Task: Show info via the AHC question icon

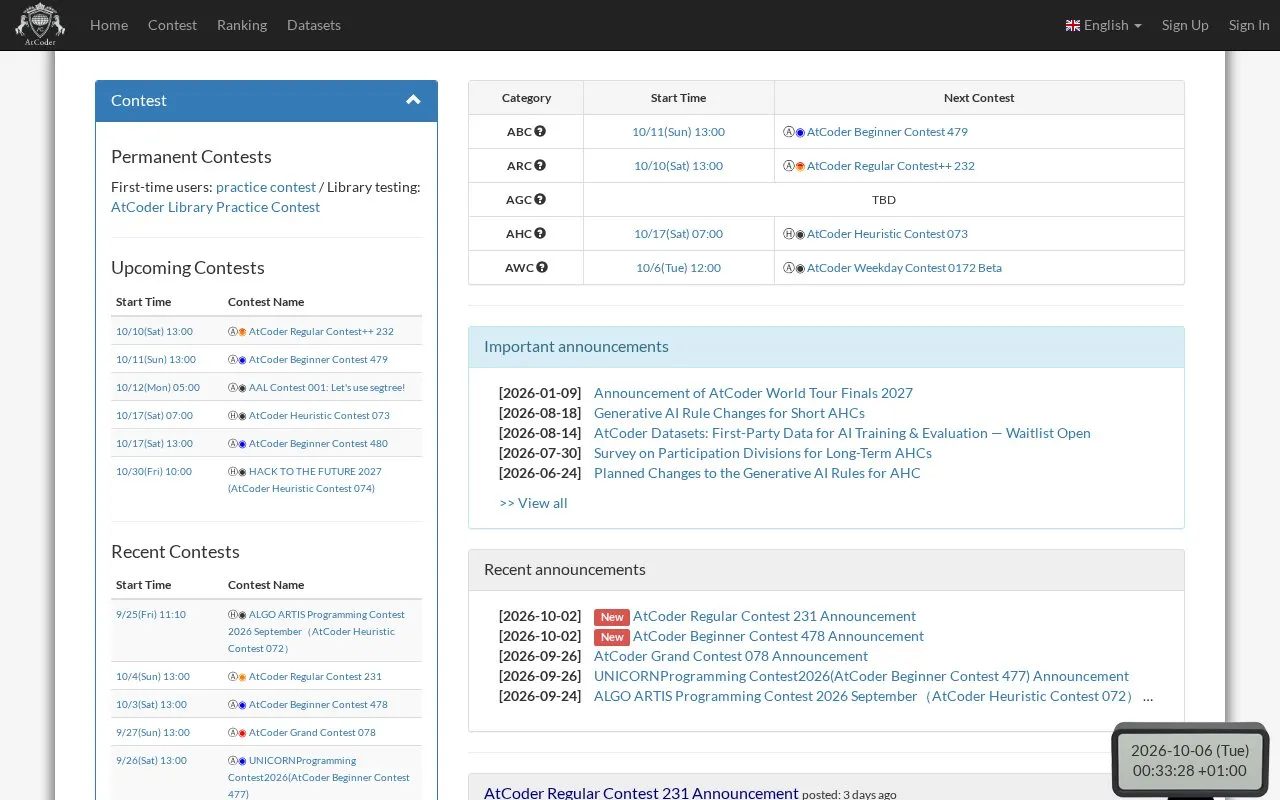Action: point(540,233)
